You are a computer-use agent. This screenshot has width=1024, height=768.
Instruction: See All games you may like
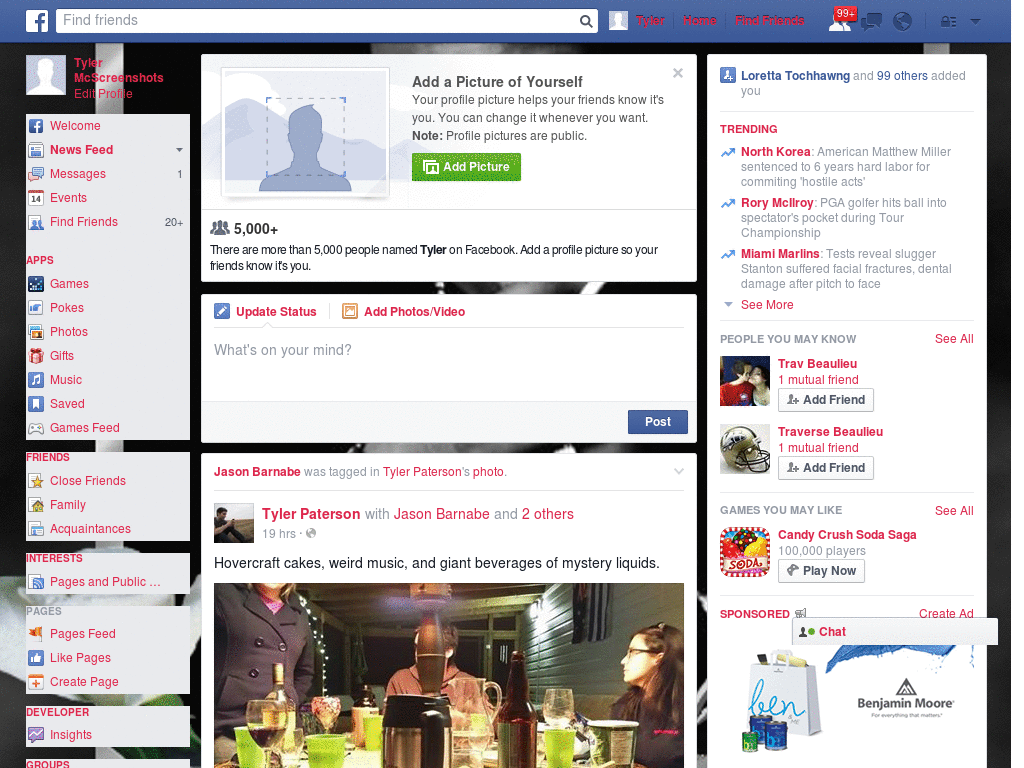(953, 511)
